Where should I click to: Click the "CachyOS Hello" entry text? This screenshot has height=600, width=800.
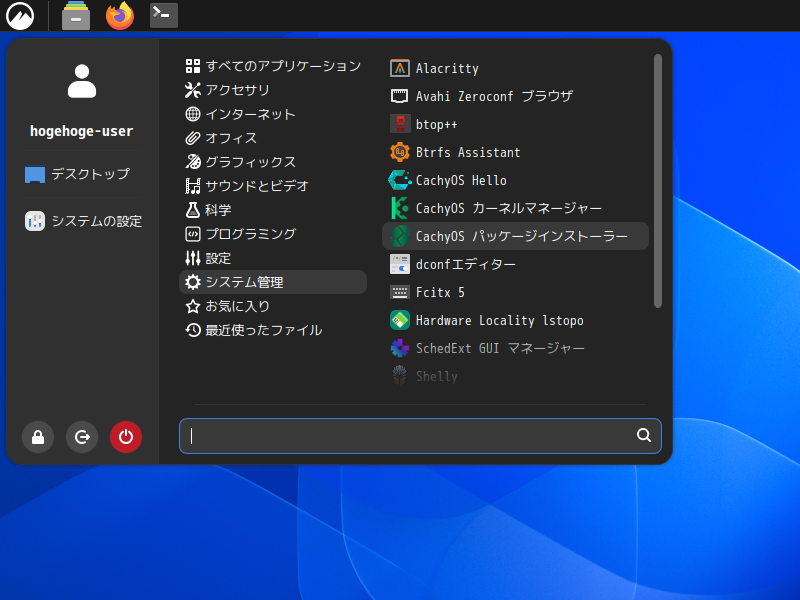[461, 180]
